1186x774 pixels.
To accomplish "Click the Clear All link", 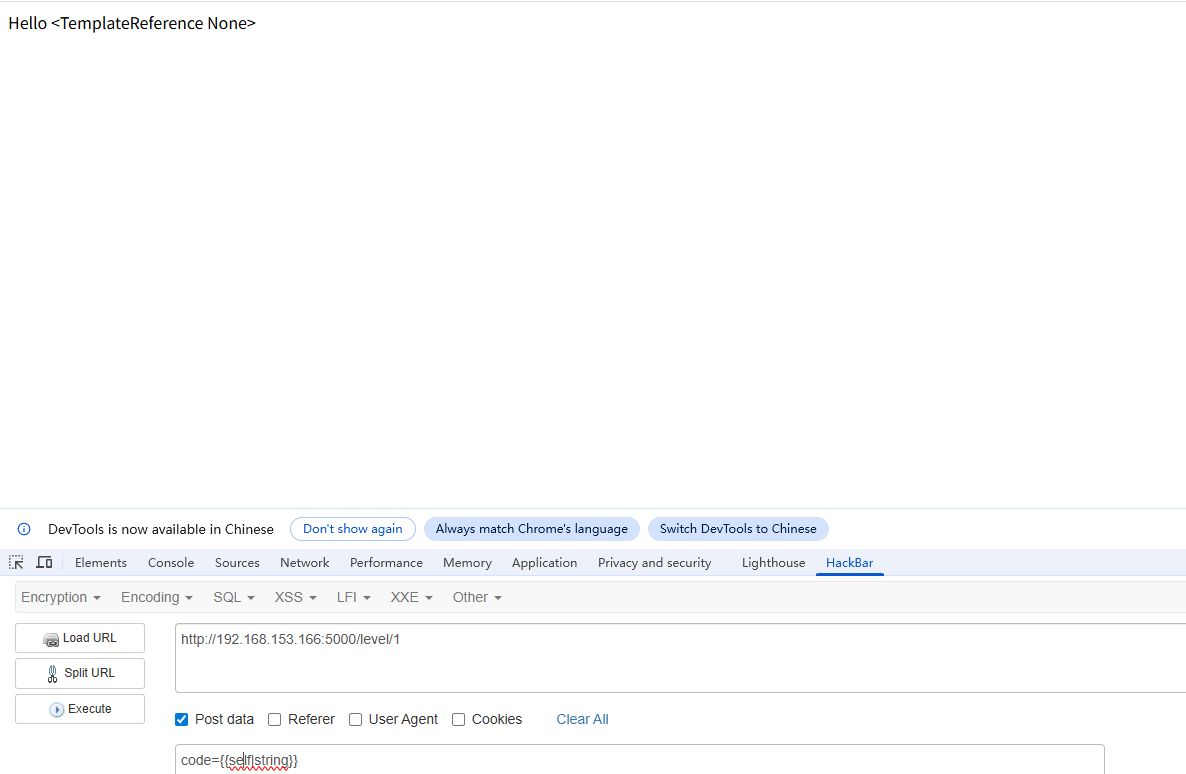I will tap(582, 720).
